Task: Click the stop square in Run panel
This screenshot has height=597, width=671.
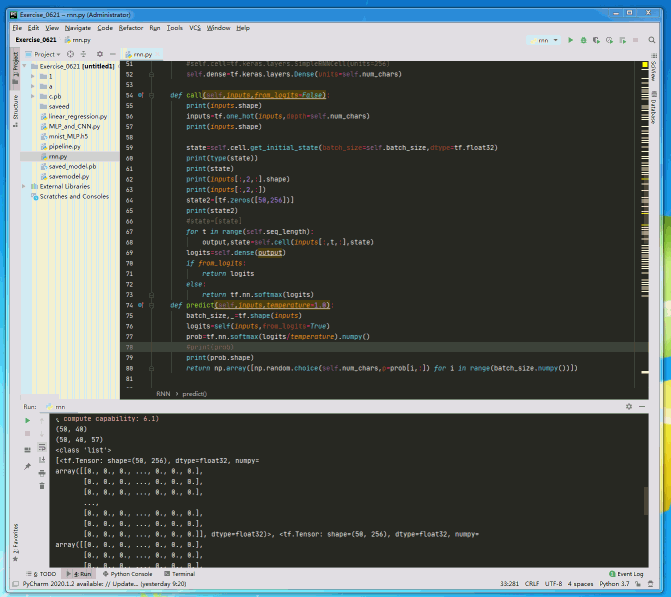Action: [x=27, y=434]
